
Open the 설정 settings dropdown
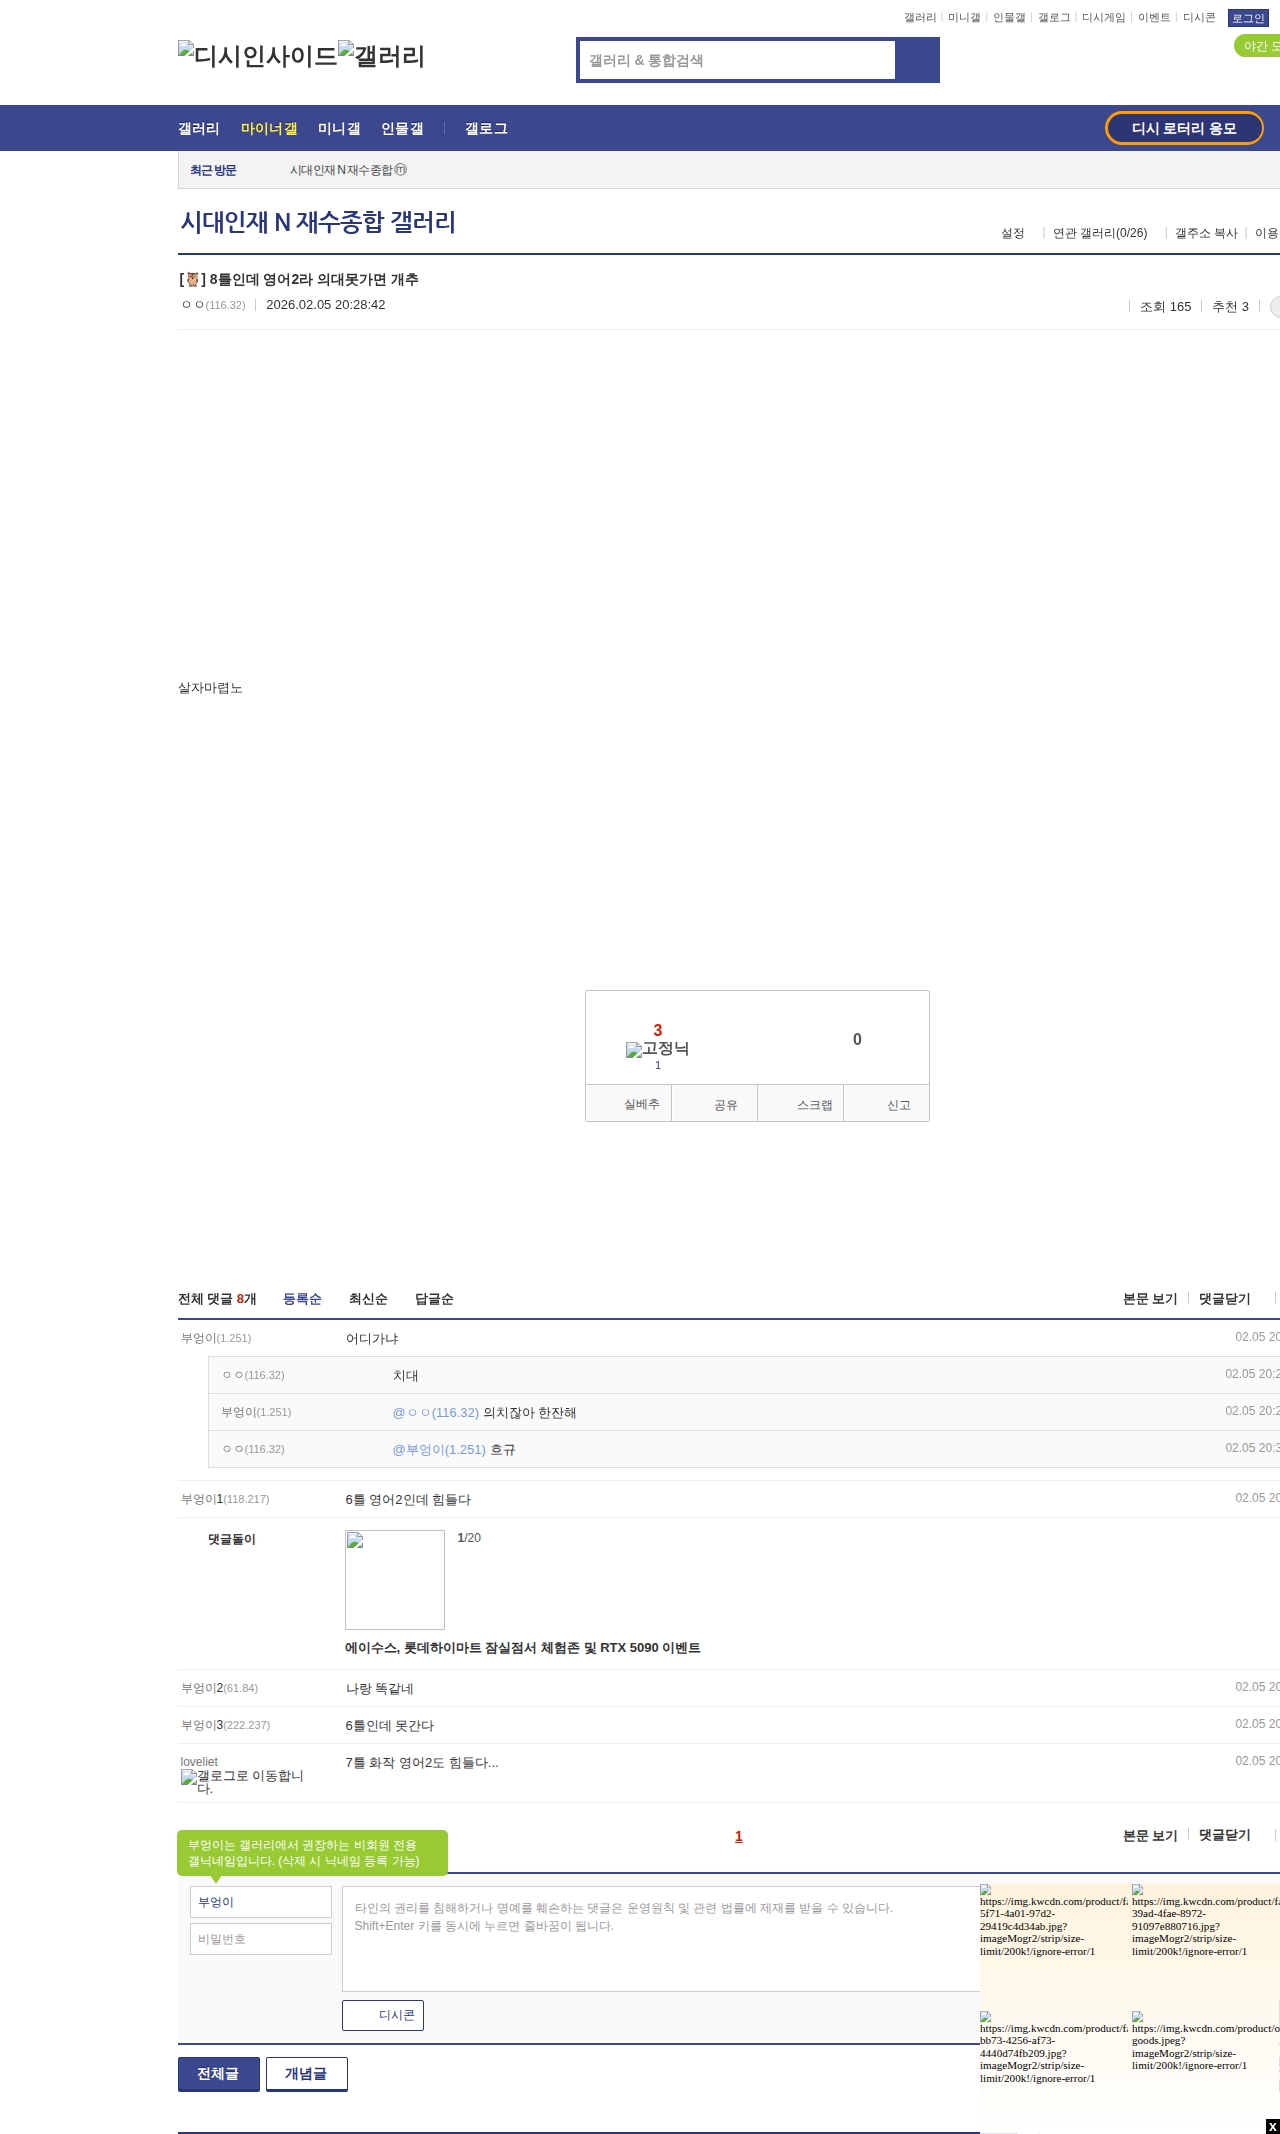click(1013, 233)
